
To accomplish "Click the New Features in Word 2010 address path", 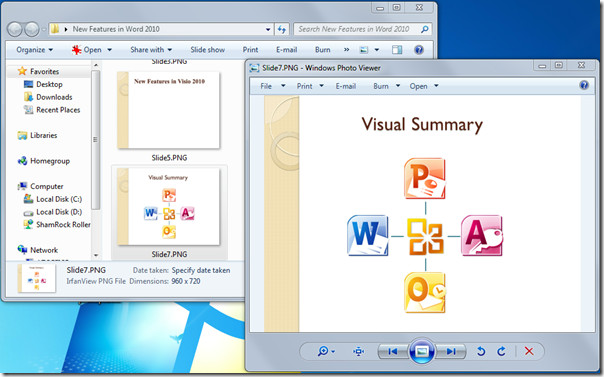I will 116,29.
